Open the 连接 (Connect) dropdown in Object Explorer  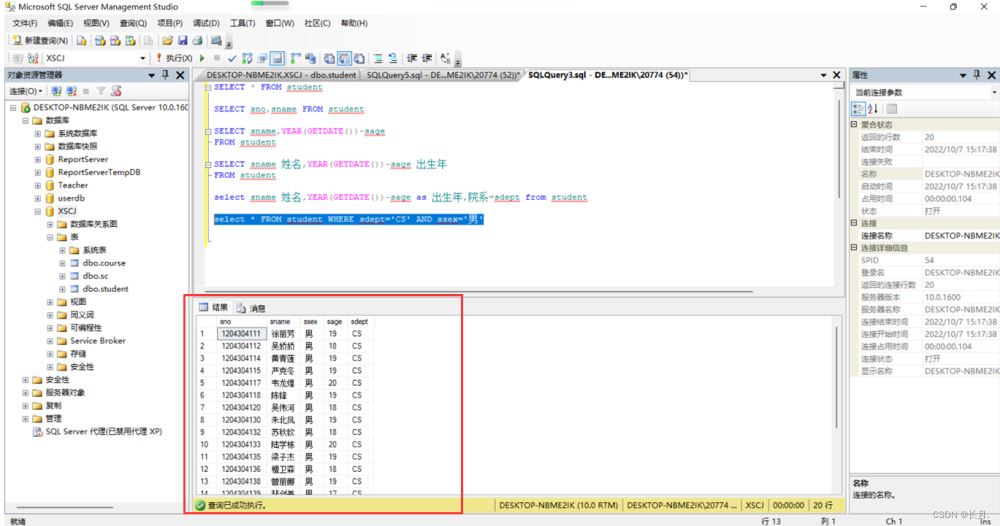point(27,91)
